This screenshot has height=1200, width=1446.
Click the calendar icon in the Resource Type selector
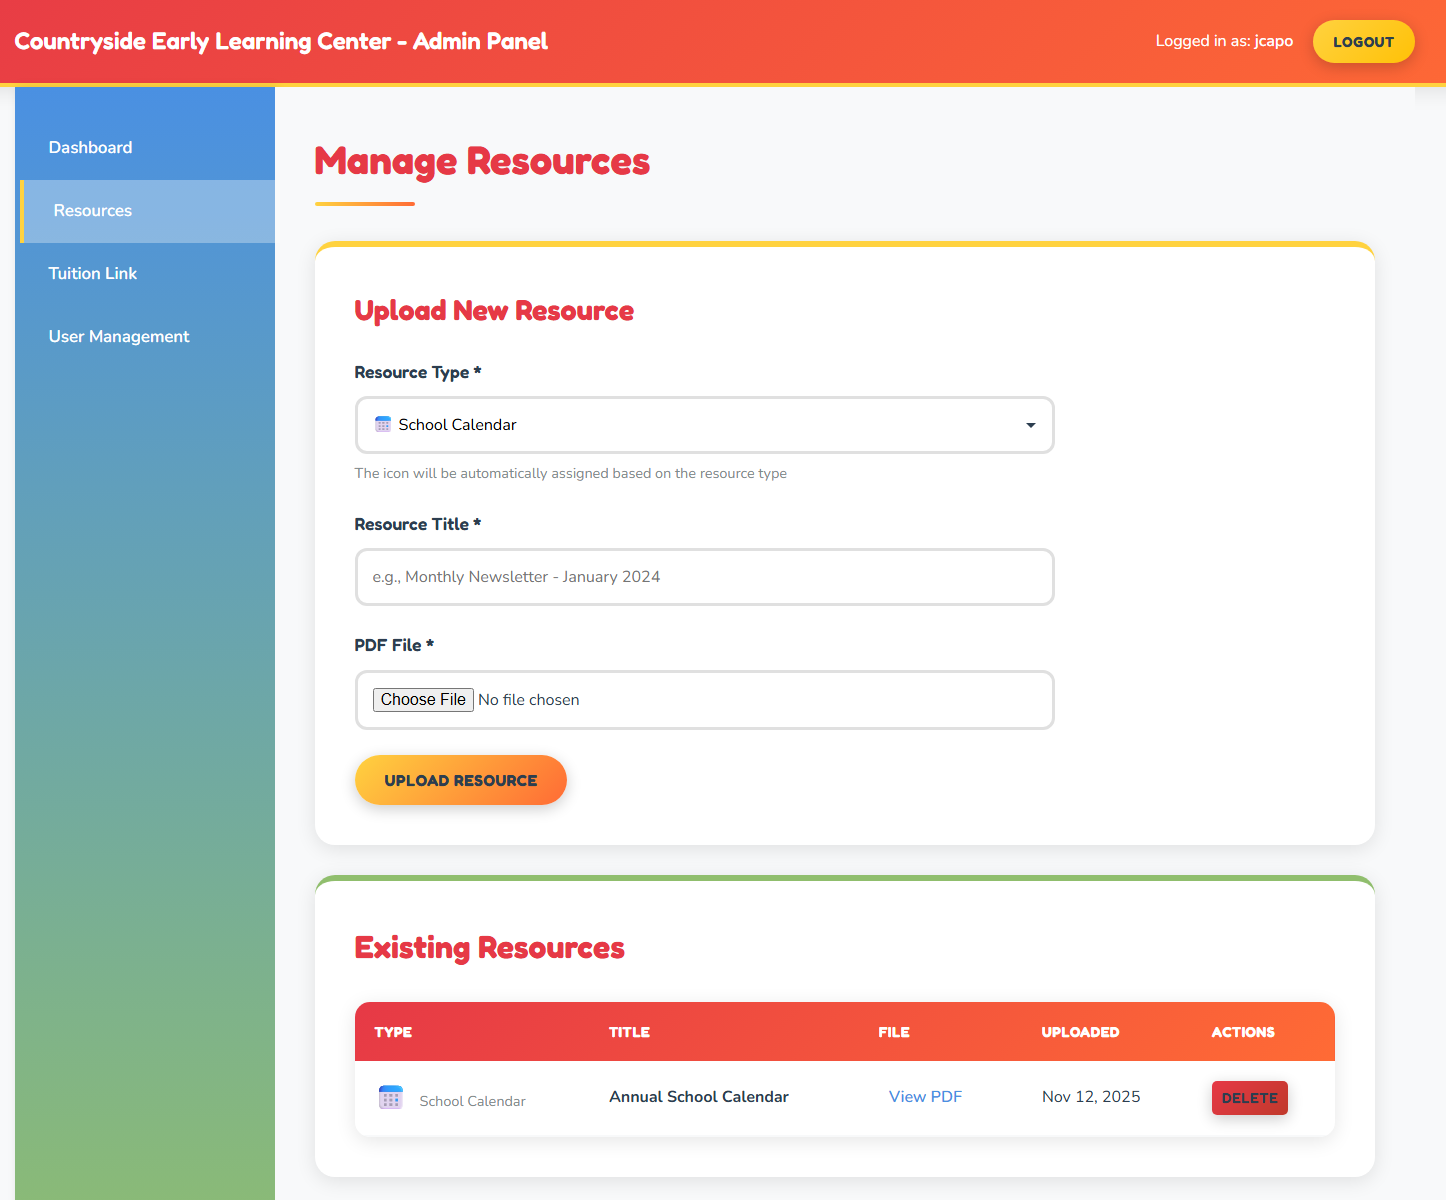[381, 424]
